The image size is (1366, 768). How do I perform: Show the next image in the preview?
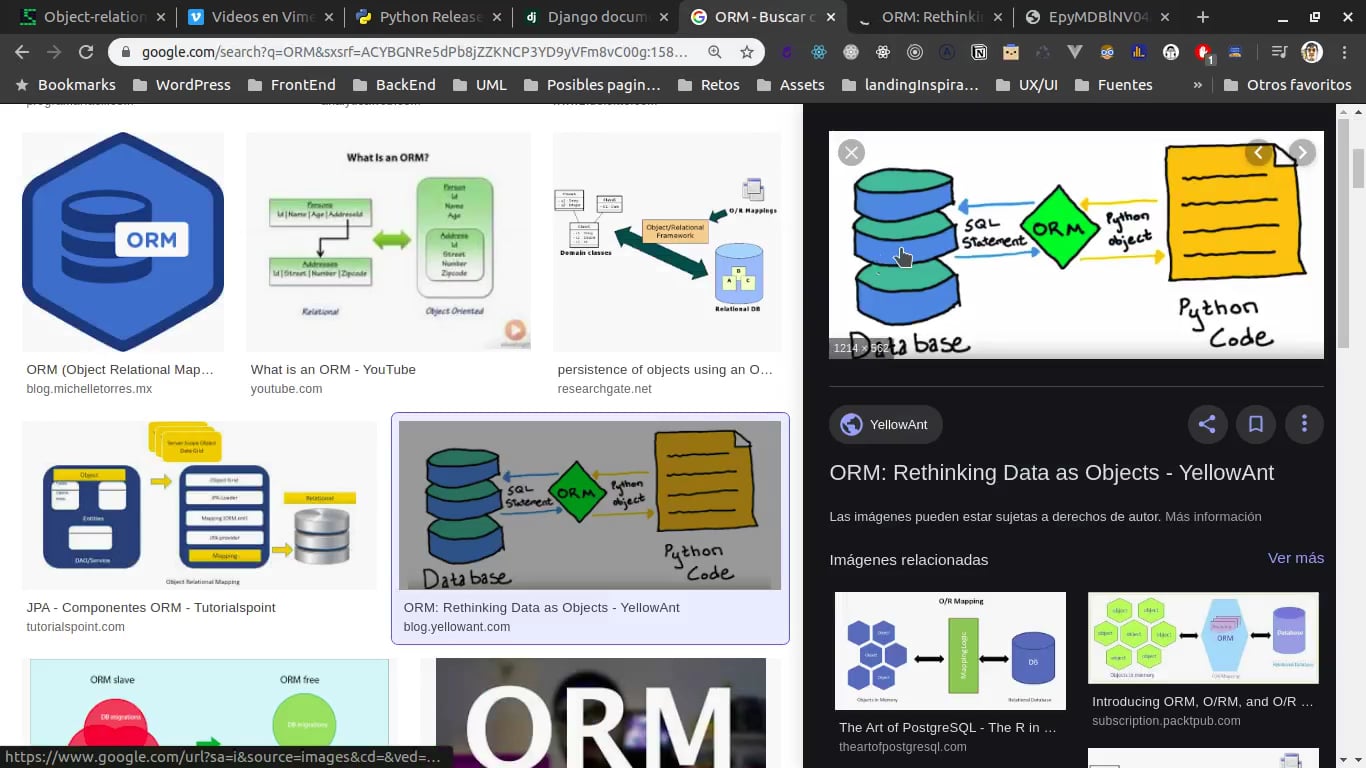coord(1301,152)
